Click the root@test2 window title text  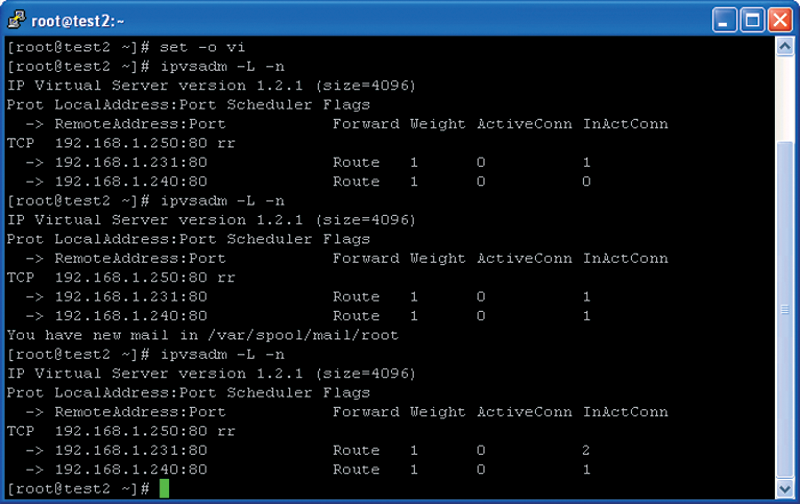[x=78, y=21]
